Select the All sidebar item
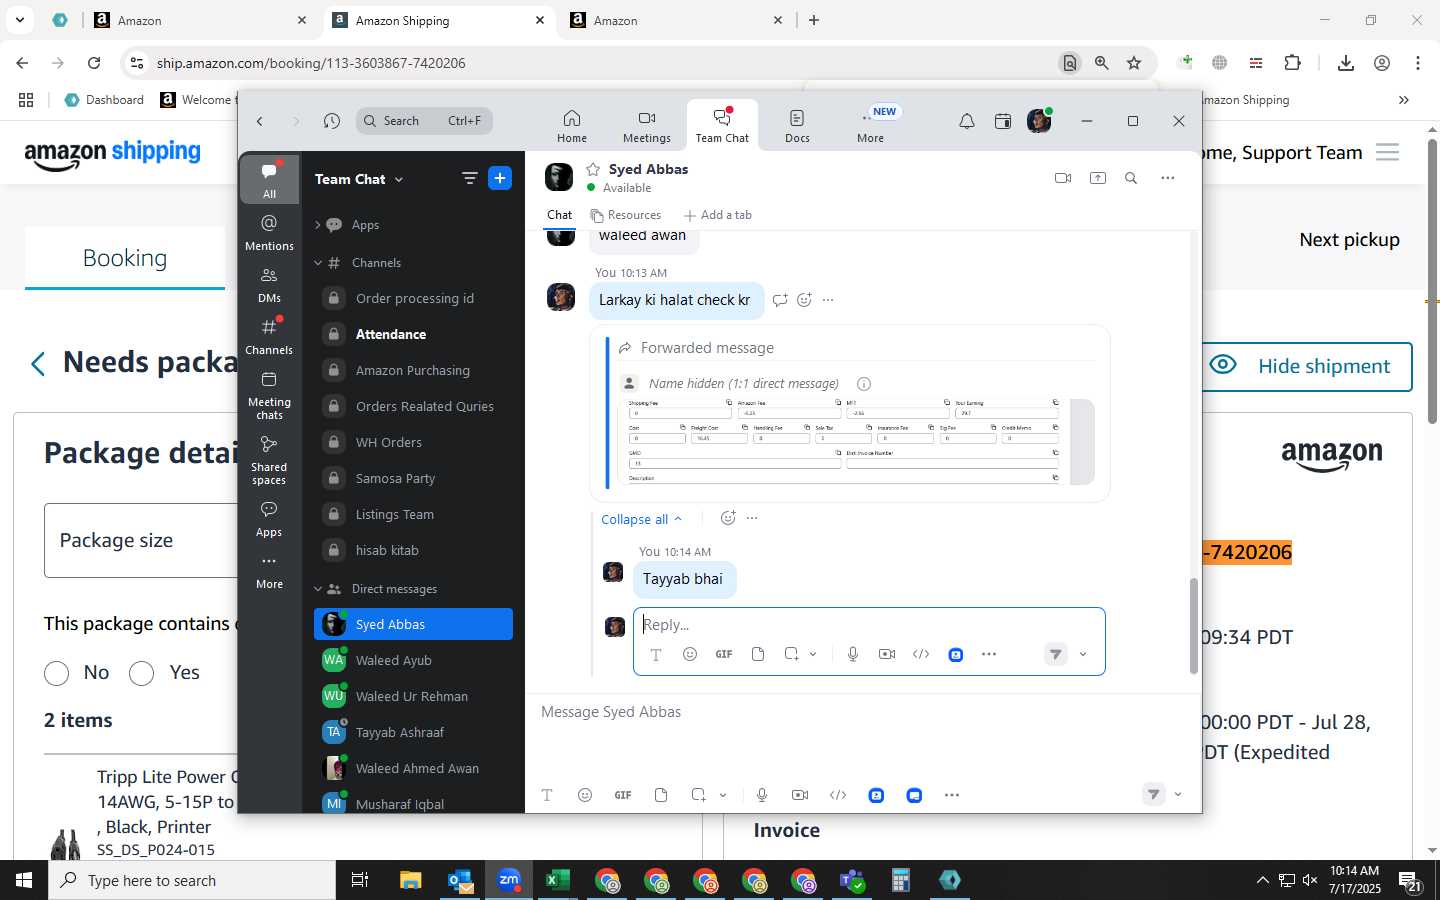 [269, 180]
